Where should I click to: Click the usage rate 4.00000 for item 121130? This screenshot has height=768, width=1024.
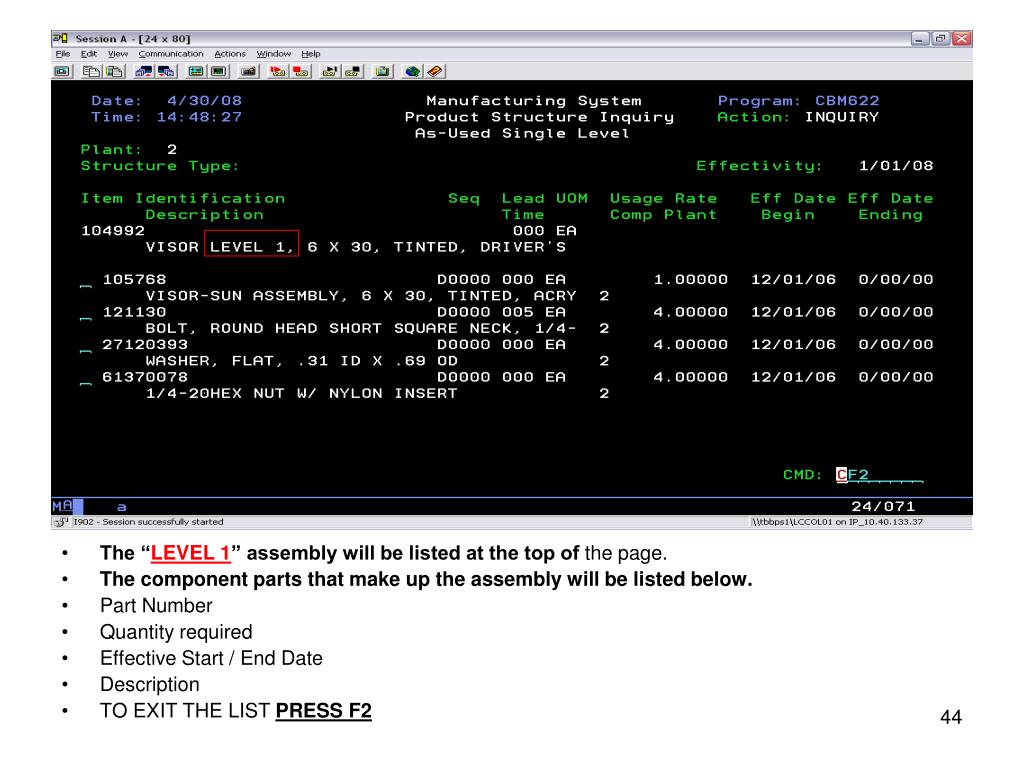[690, 312]
